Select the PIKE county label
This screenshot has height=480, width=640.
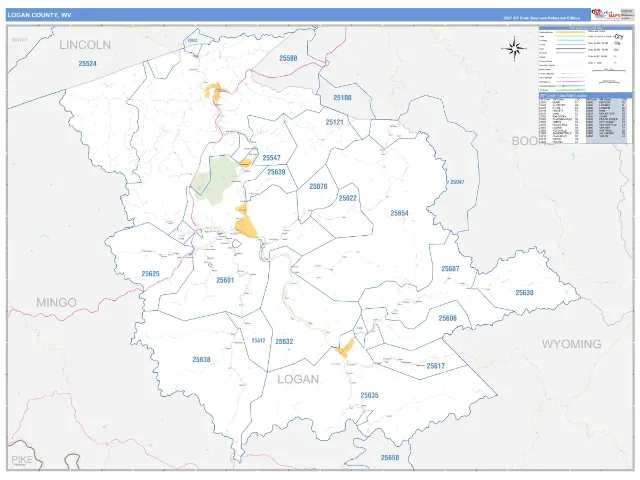22,460
